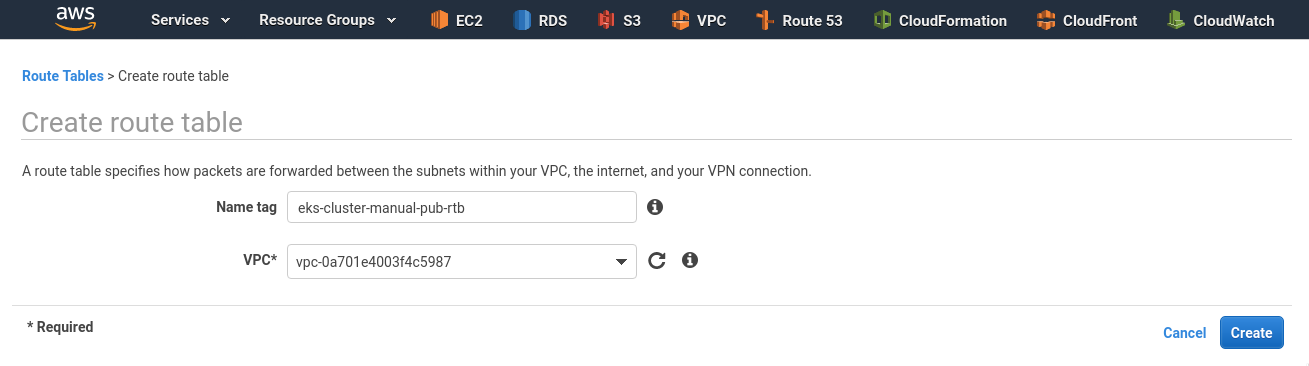Viewport: 1309px width, 366px height.
Task: Click the Create button
Action: coord(1251,333)
